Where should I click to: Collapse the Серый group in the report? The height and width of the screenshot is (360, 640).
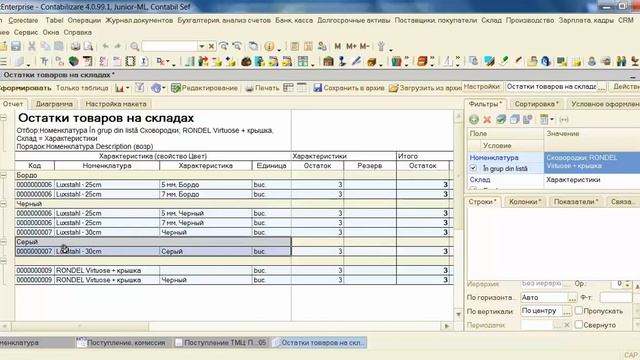3,242
